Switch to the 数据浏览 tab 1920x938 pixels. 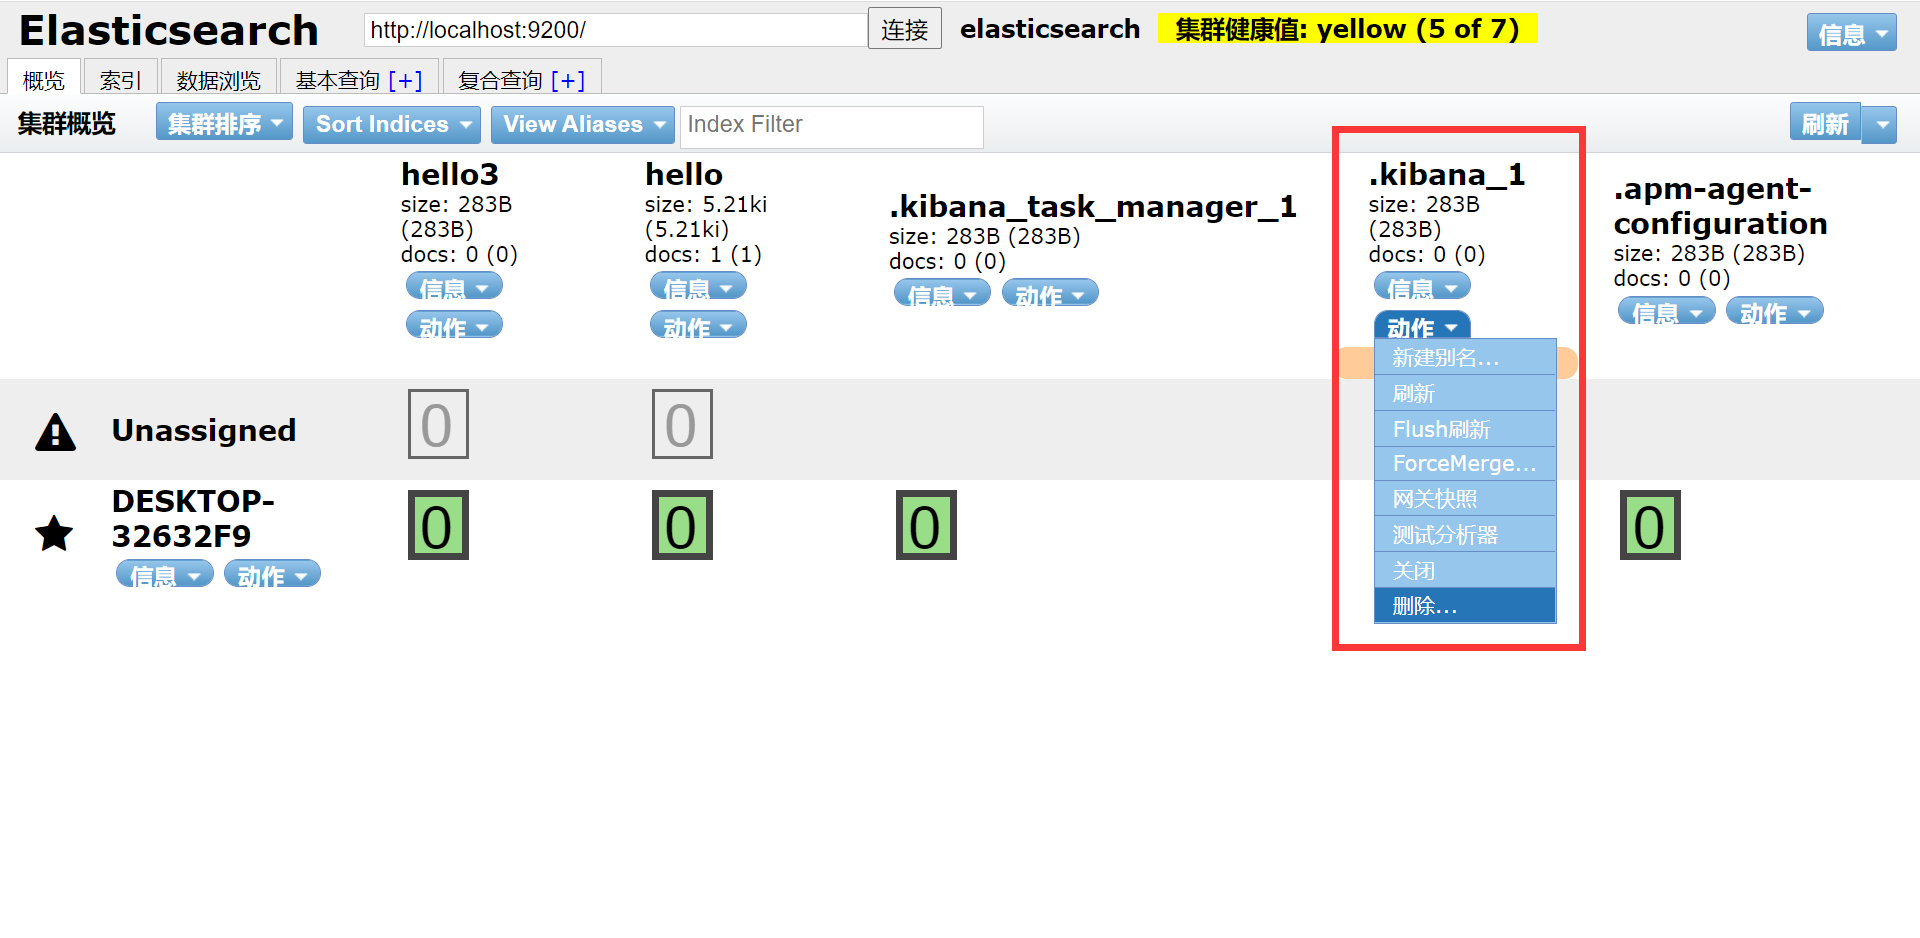[219, 78]
